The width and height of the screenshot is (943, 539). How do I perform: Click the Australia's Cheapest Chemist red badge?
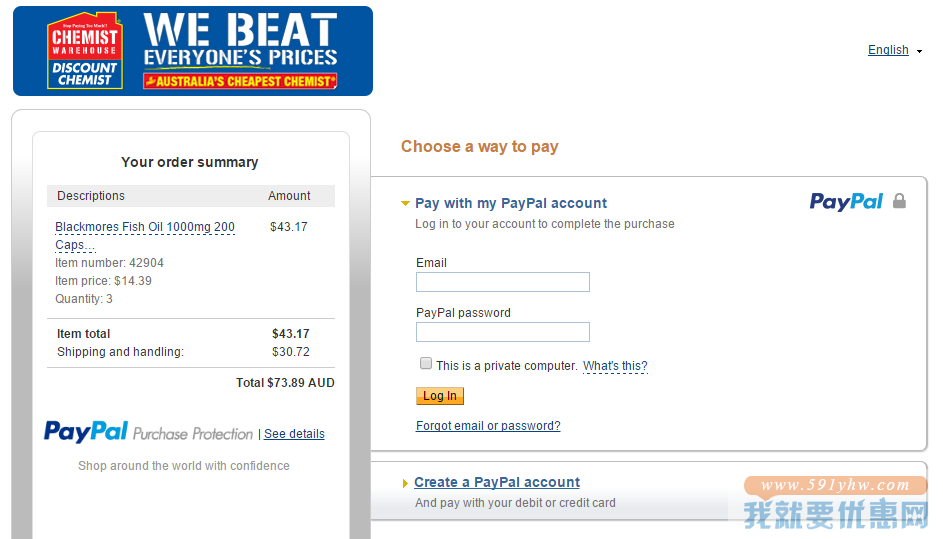pos(240,81)
